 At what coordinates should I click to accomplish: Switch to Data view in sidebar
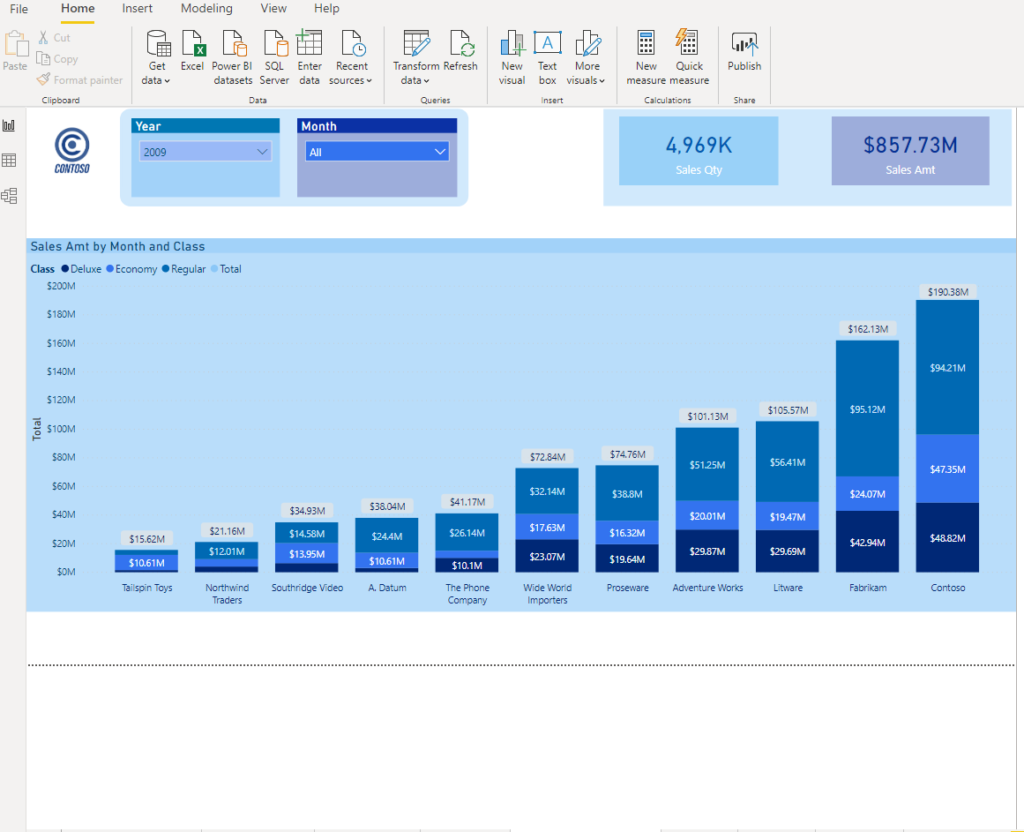pyautogui.click(x=9, y=161)
